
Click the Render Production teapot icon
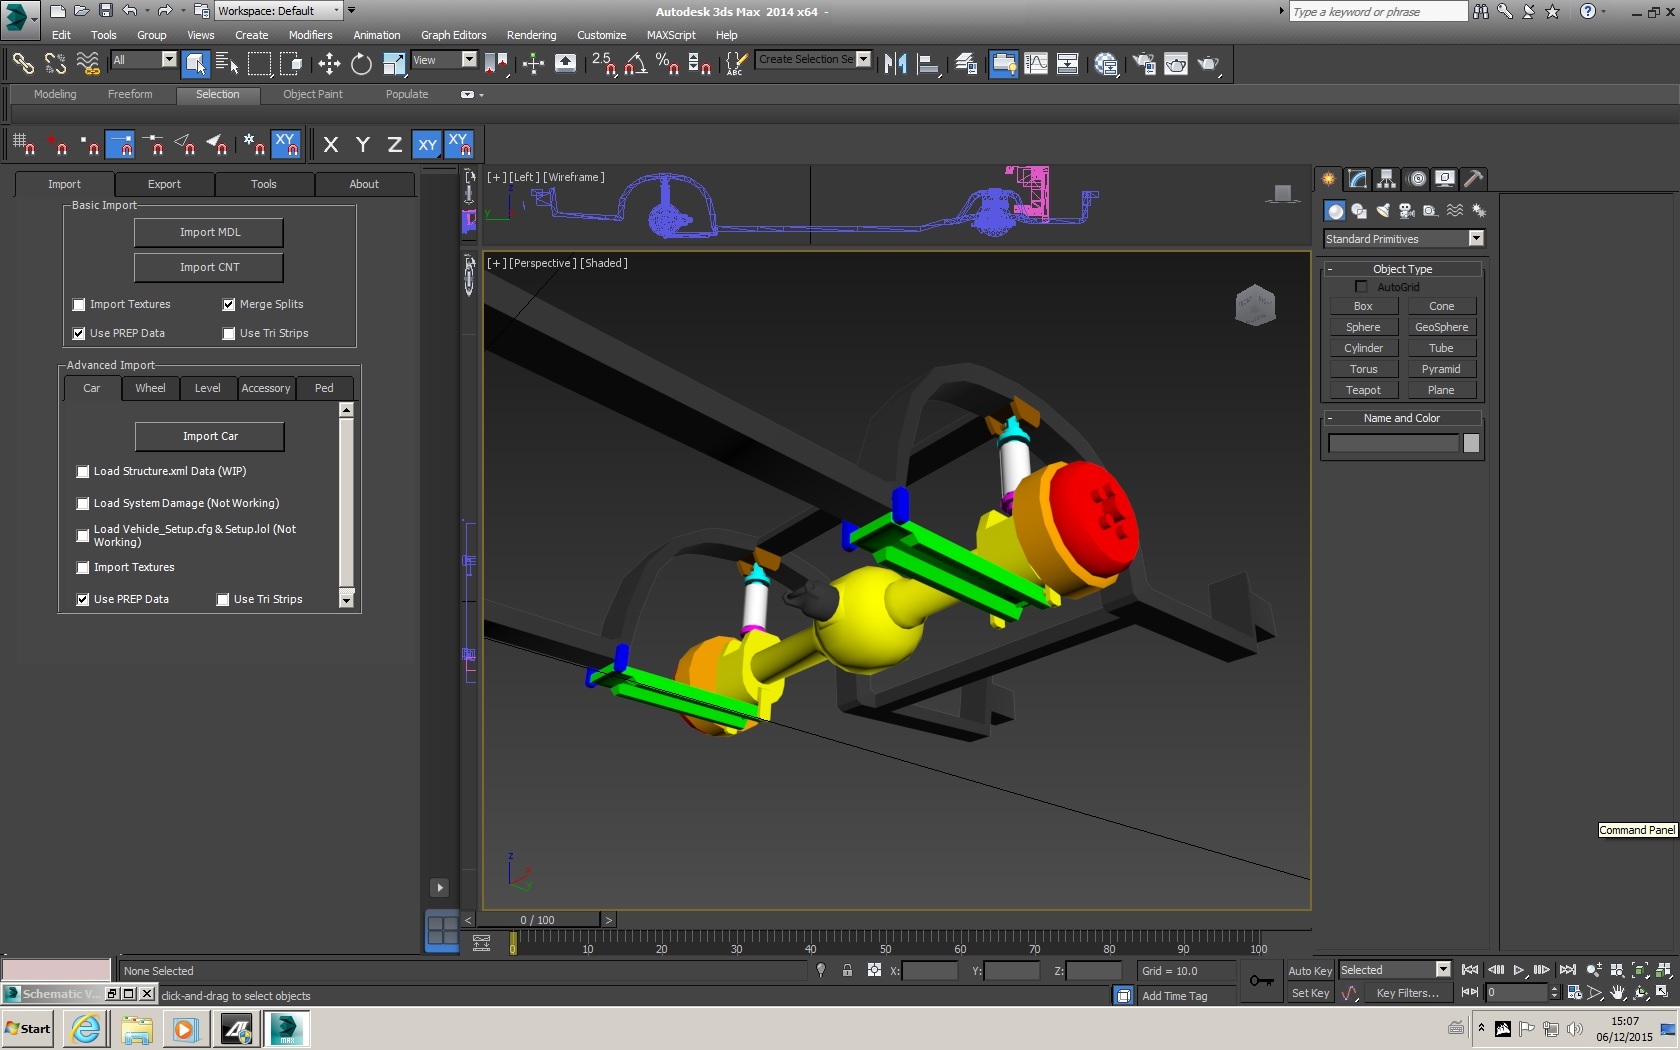coord(1209,64)
